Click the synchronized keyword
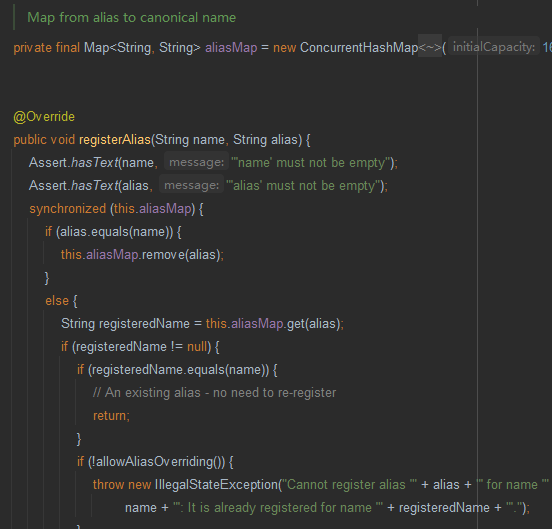Viewport: 552px width, 529px height. point(68,209)
